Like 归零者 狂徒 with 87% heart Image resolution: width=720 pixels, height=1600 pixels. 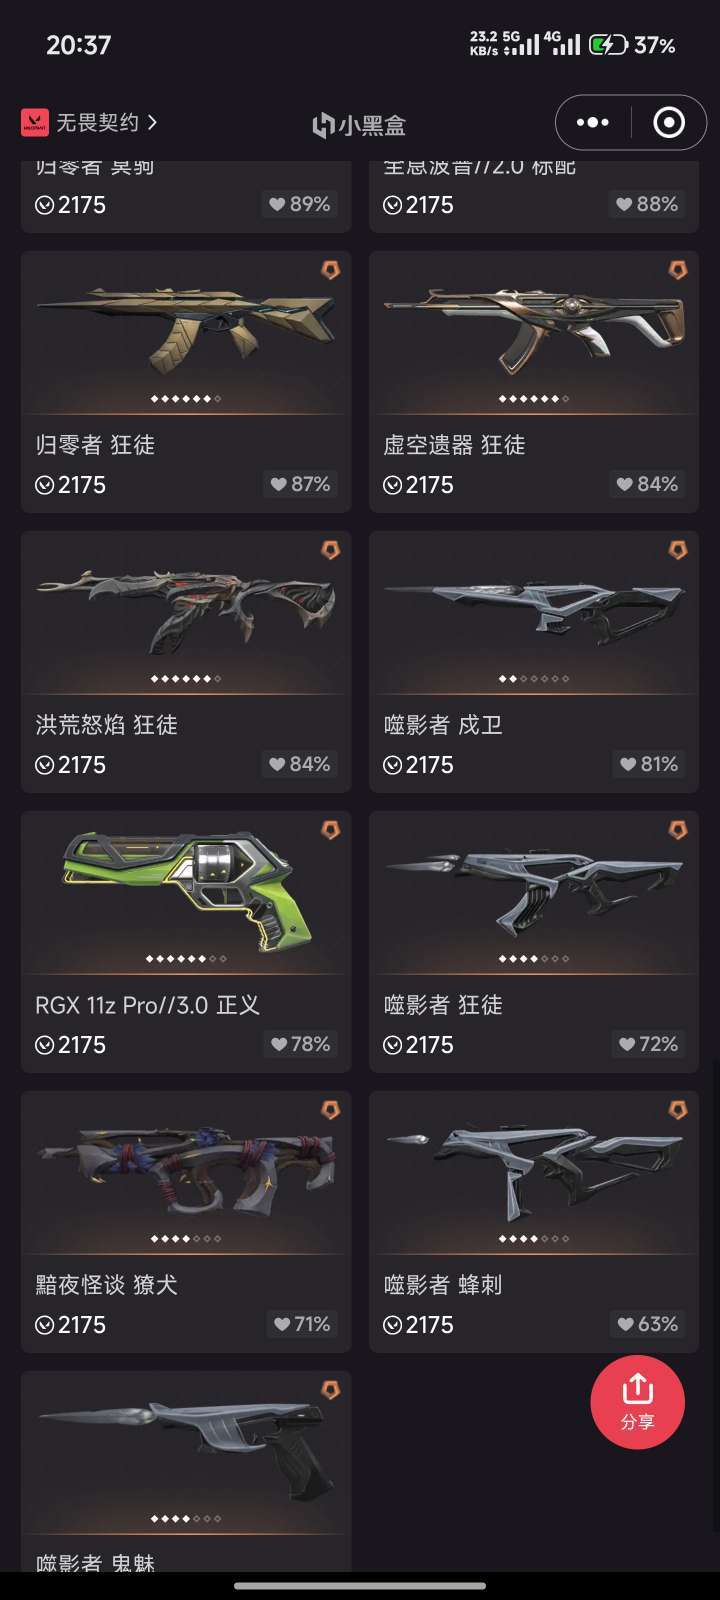pyautogui.click(x=300, y=484)
